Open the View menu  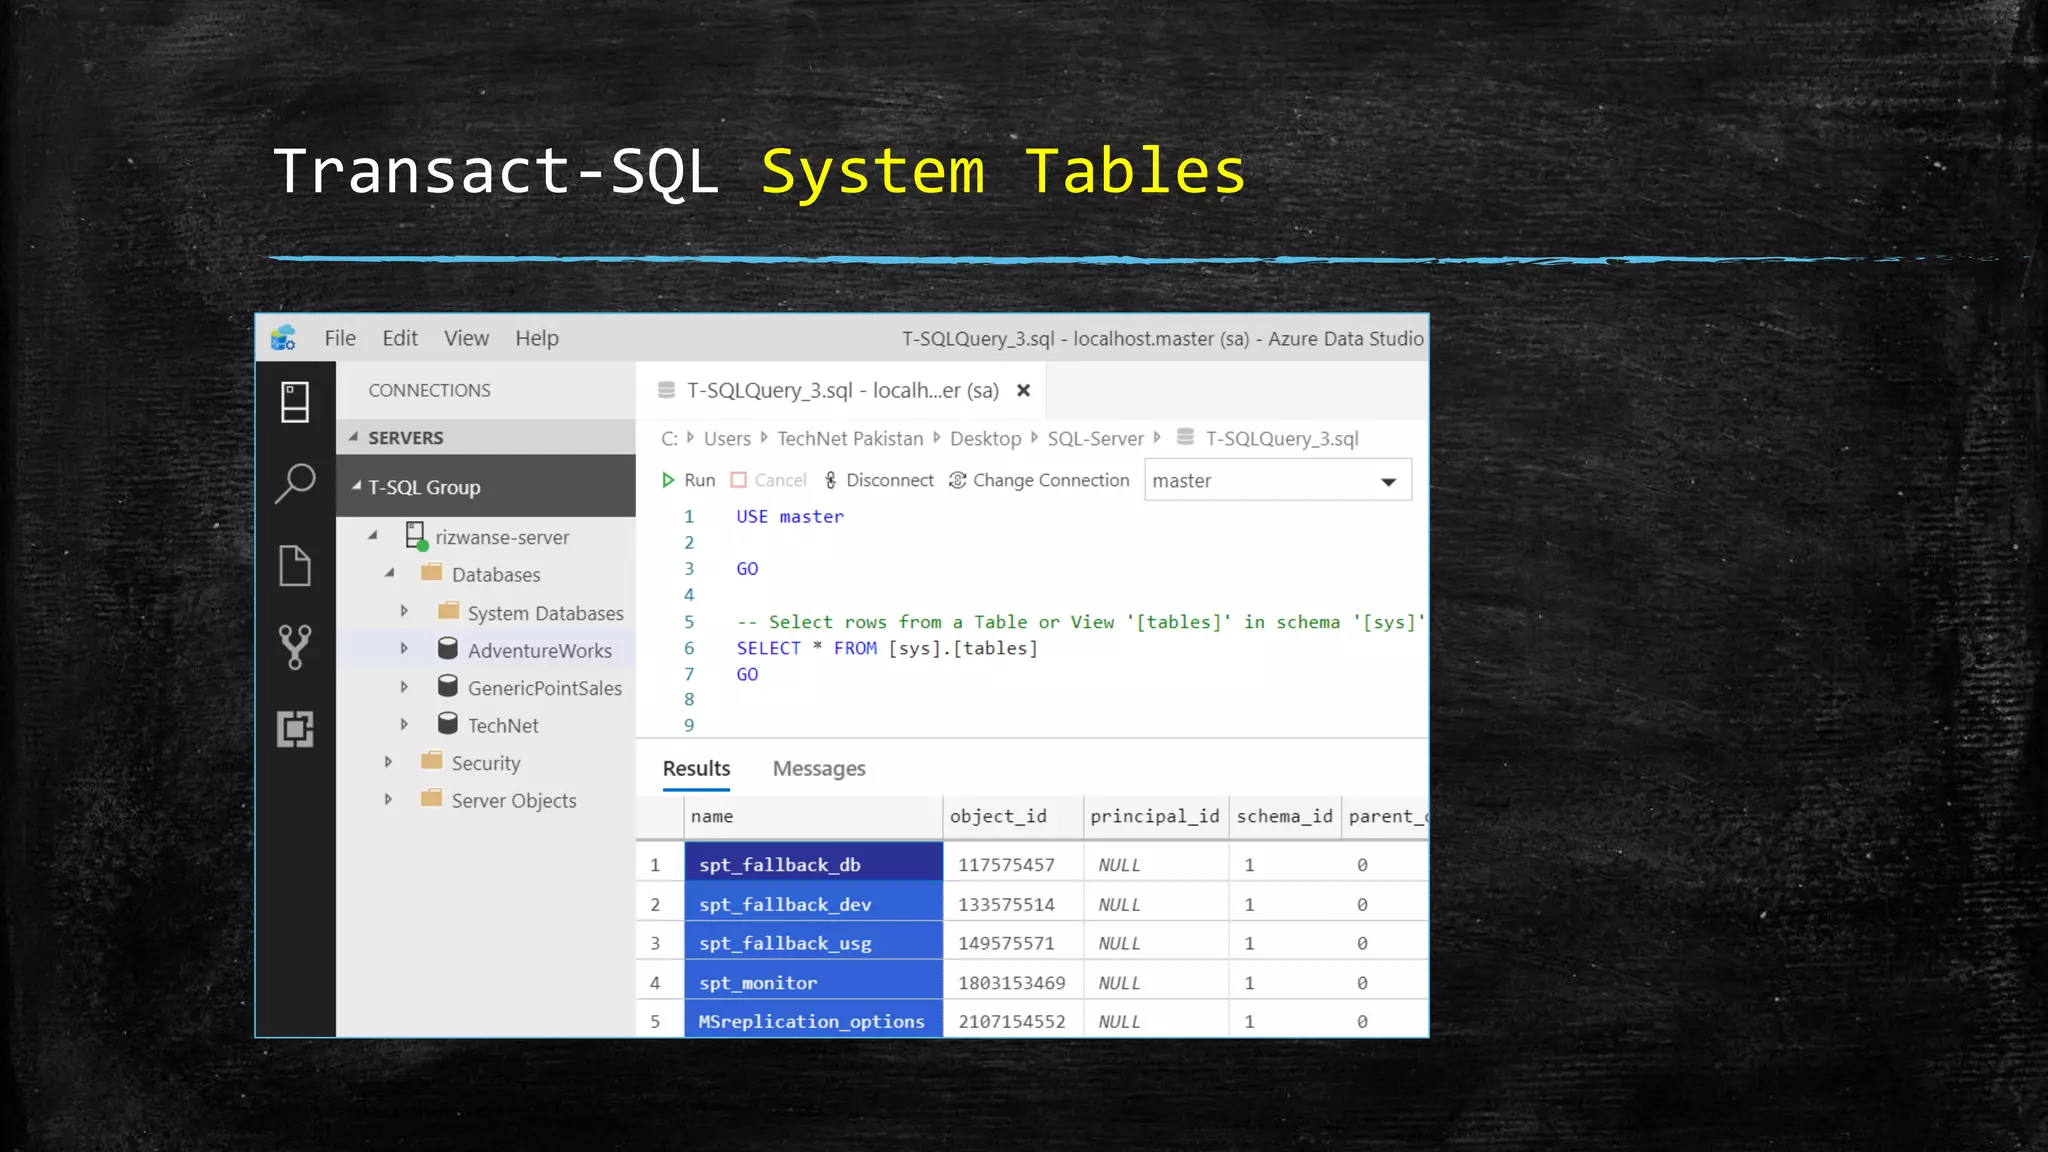466,339
